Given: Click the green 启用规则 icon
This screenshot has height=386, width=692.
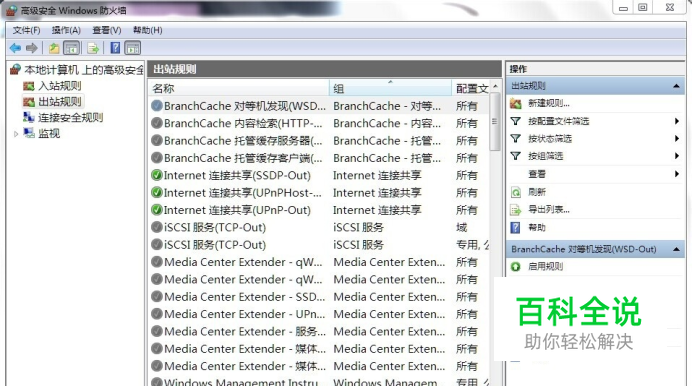Looking at the screenshot, I should click(515, 266).
